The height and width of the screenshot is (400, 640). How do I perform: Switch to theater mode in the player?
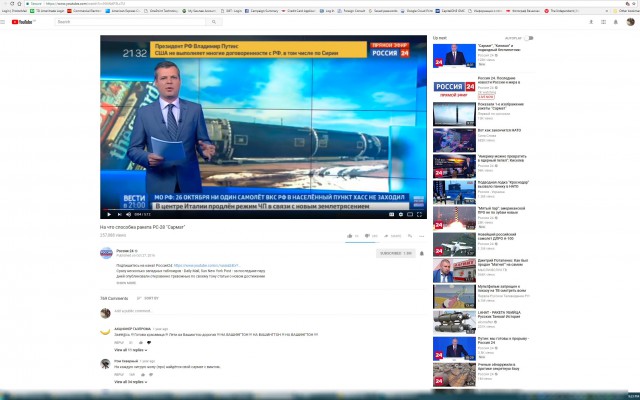[410, 214]
